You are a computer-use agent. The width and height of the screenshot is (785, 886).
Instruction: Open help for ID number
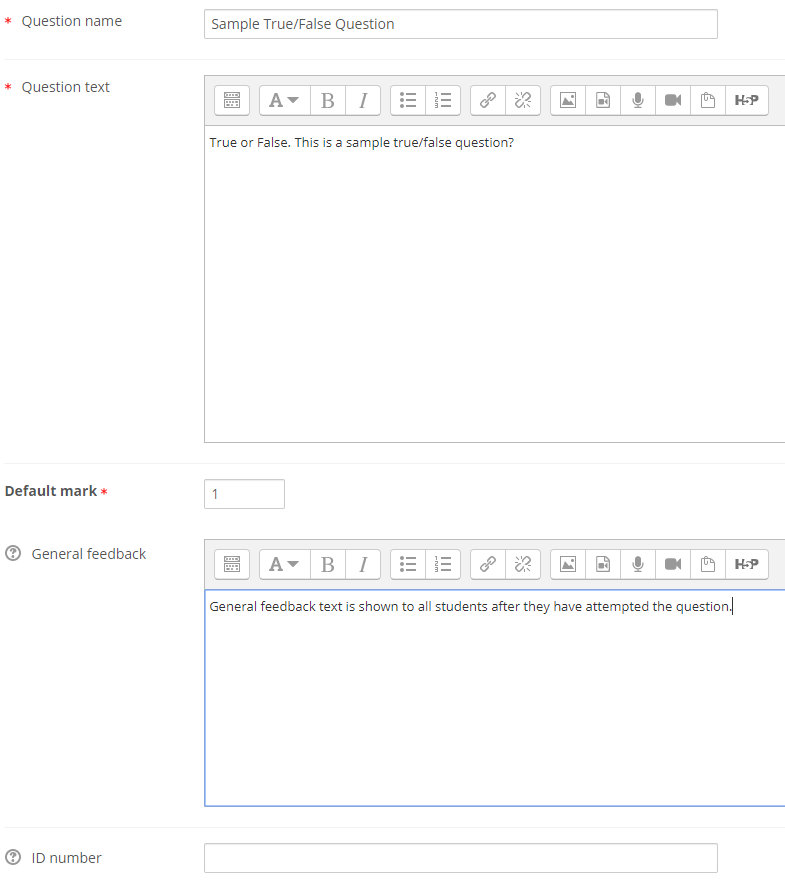tap(13, 857)
